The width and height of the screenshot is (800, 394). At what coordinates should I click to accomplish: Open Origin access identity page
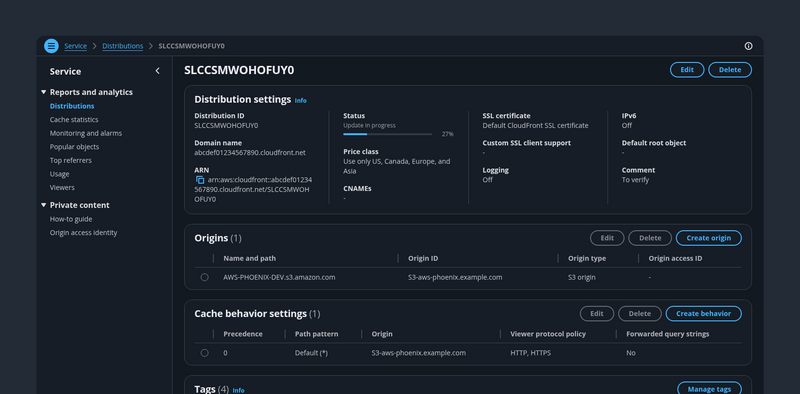coord(83,233)
